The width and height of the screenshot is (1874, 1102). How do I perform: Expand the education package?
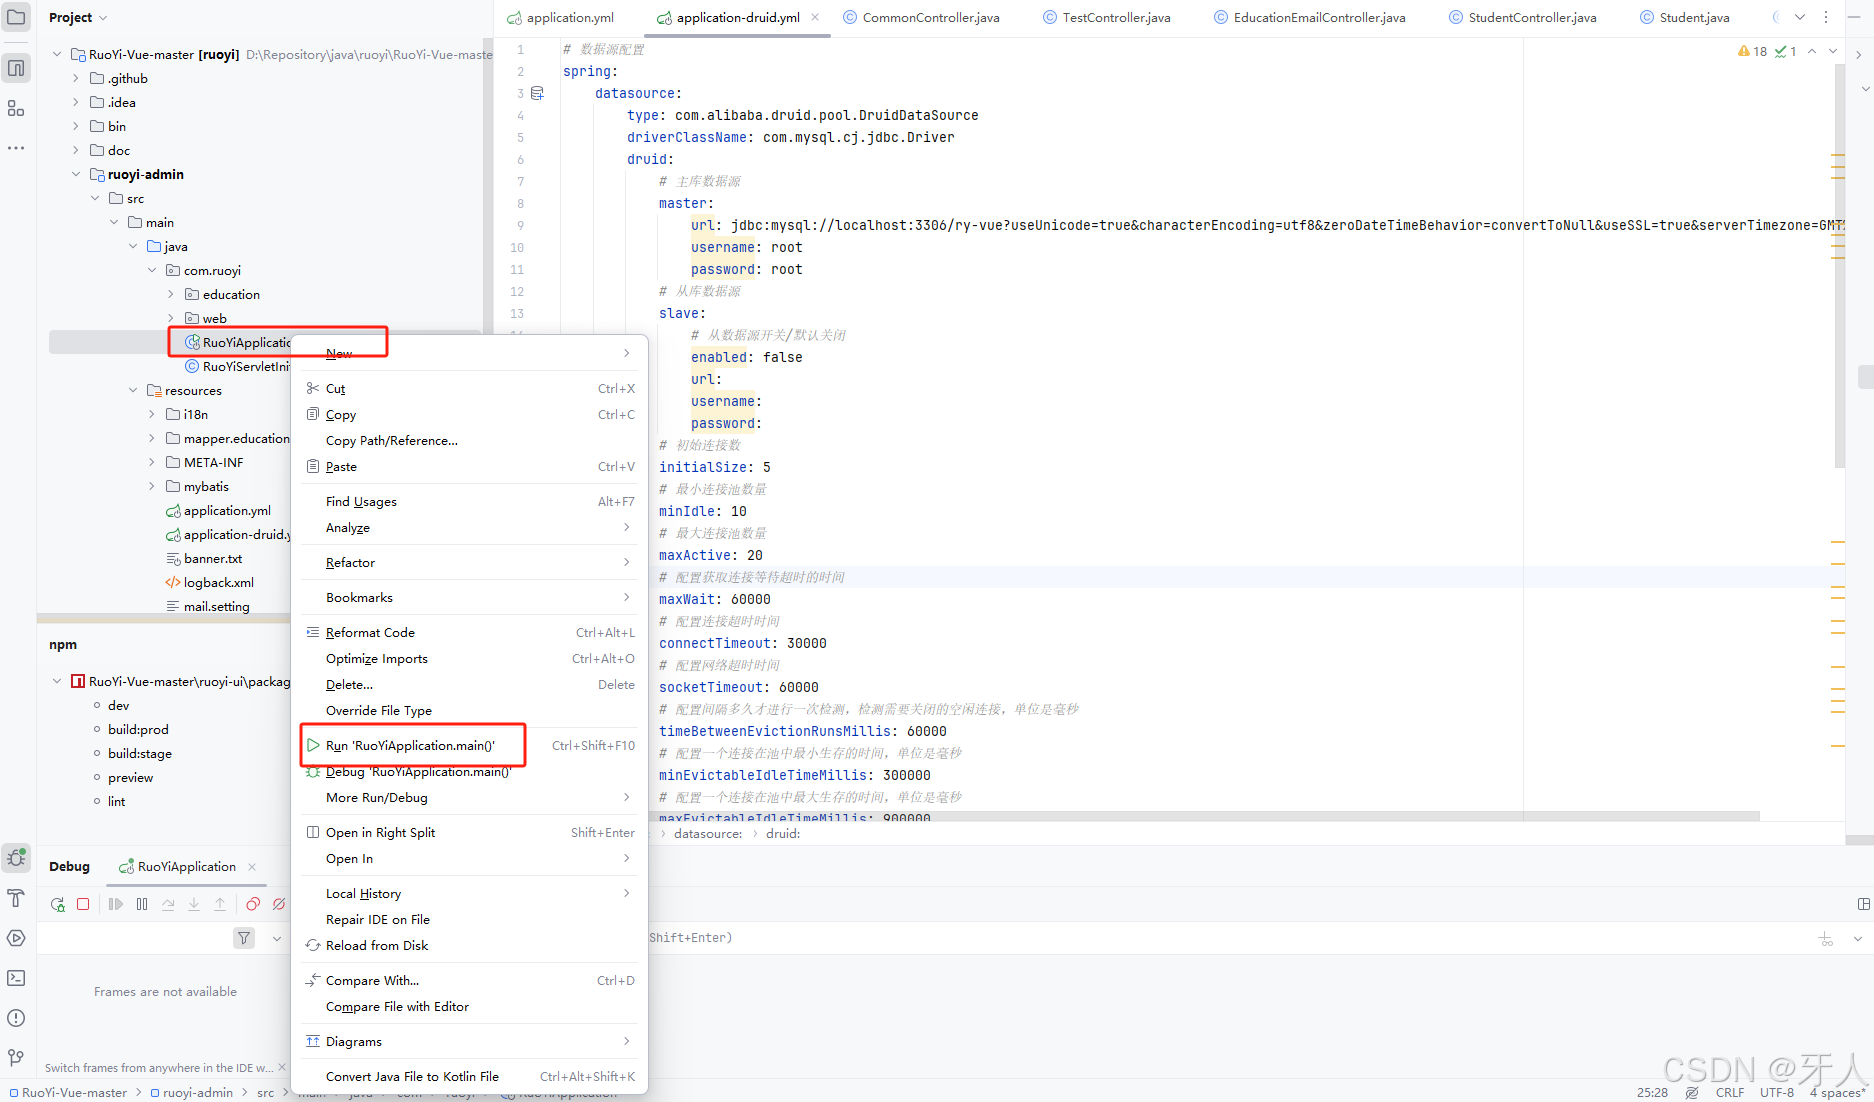[x=170, y=294]
